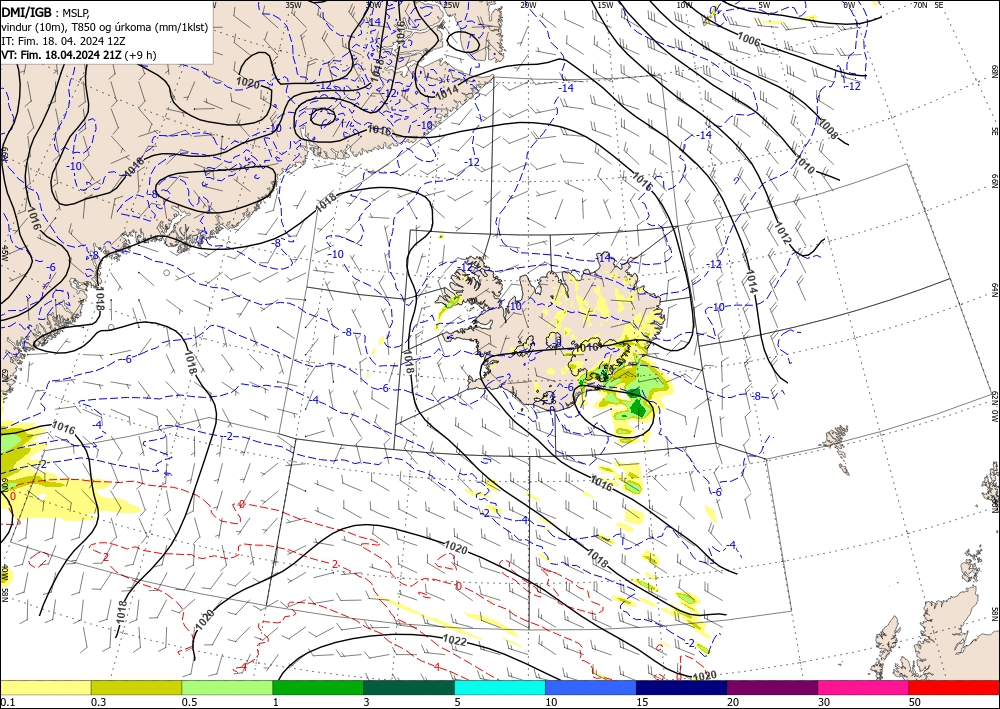Click the 1006 isobar label
This screenshot has height=709, width=1000.
point(749,38)
